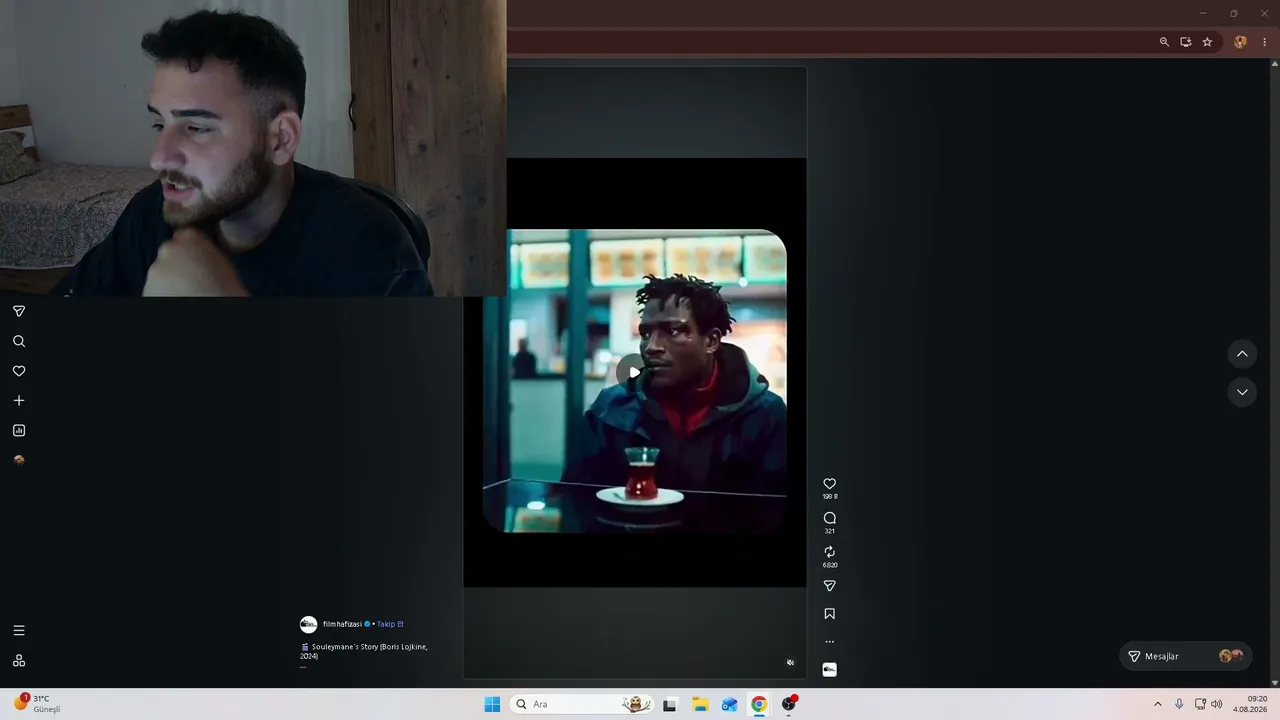Screen dimensions: 1280x720
Task: Open the hamburger more menu in the sidebar
Action: [19, 630]
